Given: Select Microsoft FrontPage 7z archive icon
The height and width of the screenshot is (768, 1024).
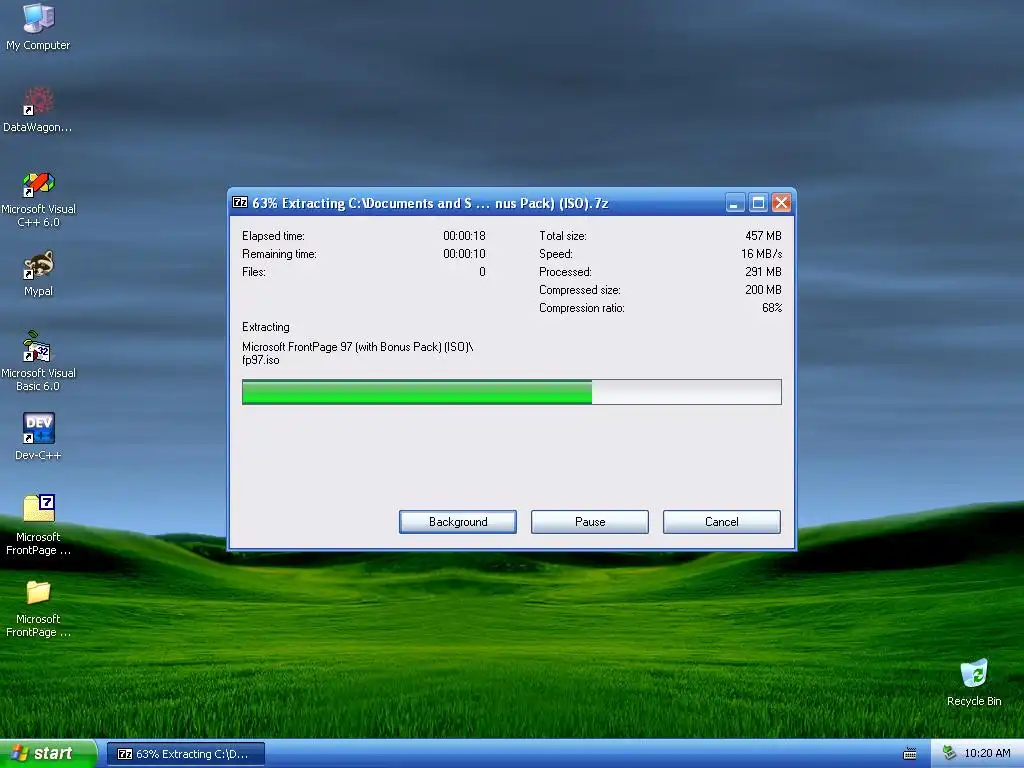Looking at the screenshot, I should click(x=38, y=524).
